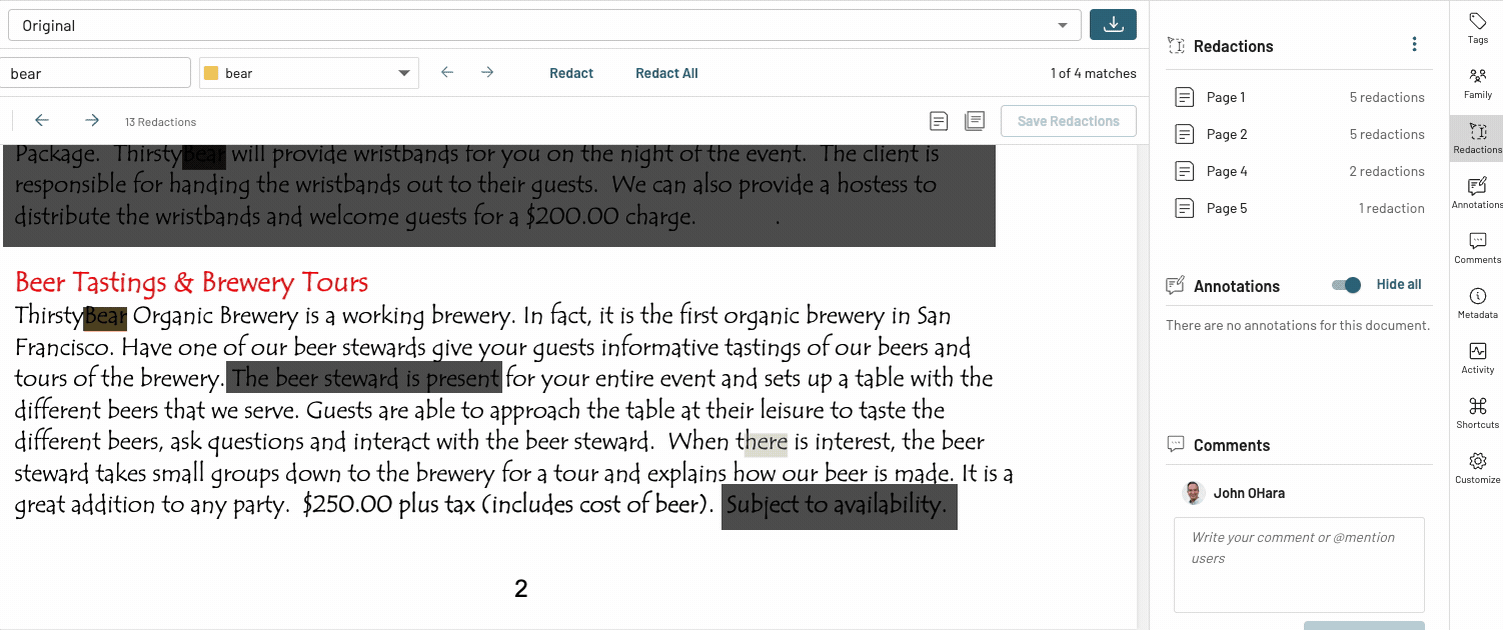
Task: Open the Tags sidebar panel
Action: pyautogui.click(x=1477, y=28)
